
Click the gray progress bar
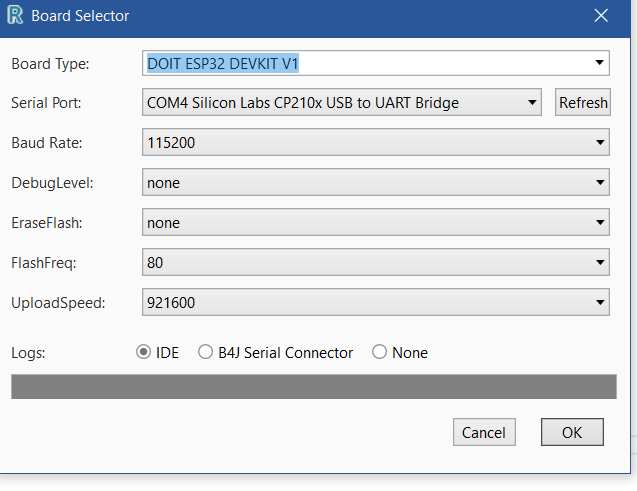click(x=314, y=387)
